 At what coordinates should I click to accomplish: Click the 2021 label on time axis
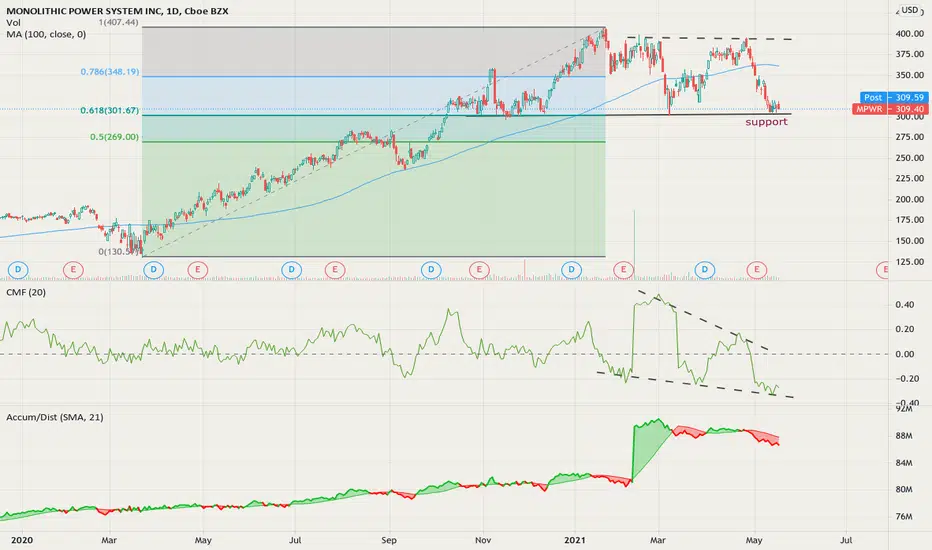pyautogui.click(x=575, y=540)
